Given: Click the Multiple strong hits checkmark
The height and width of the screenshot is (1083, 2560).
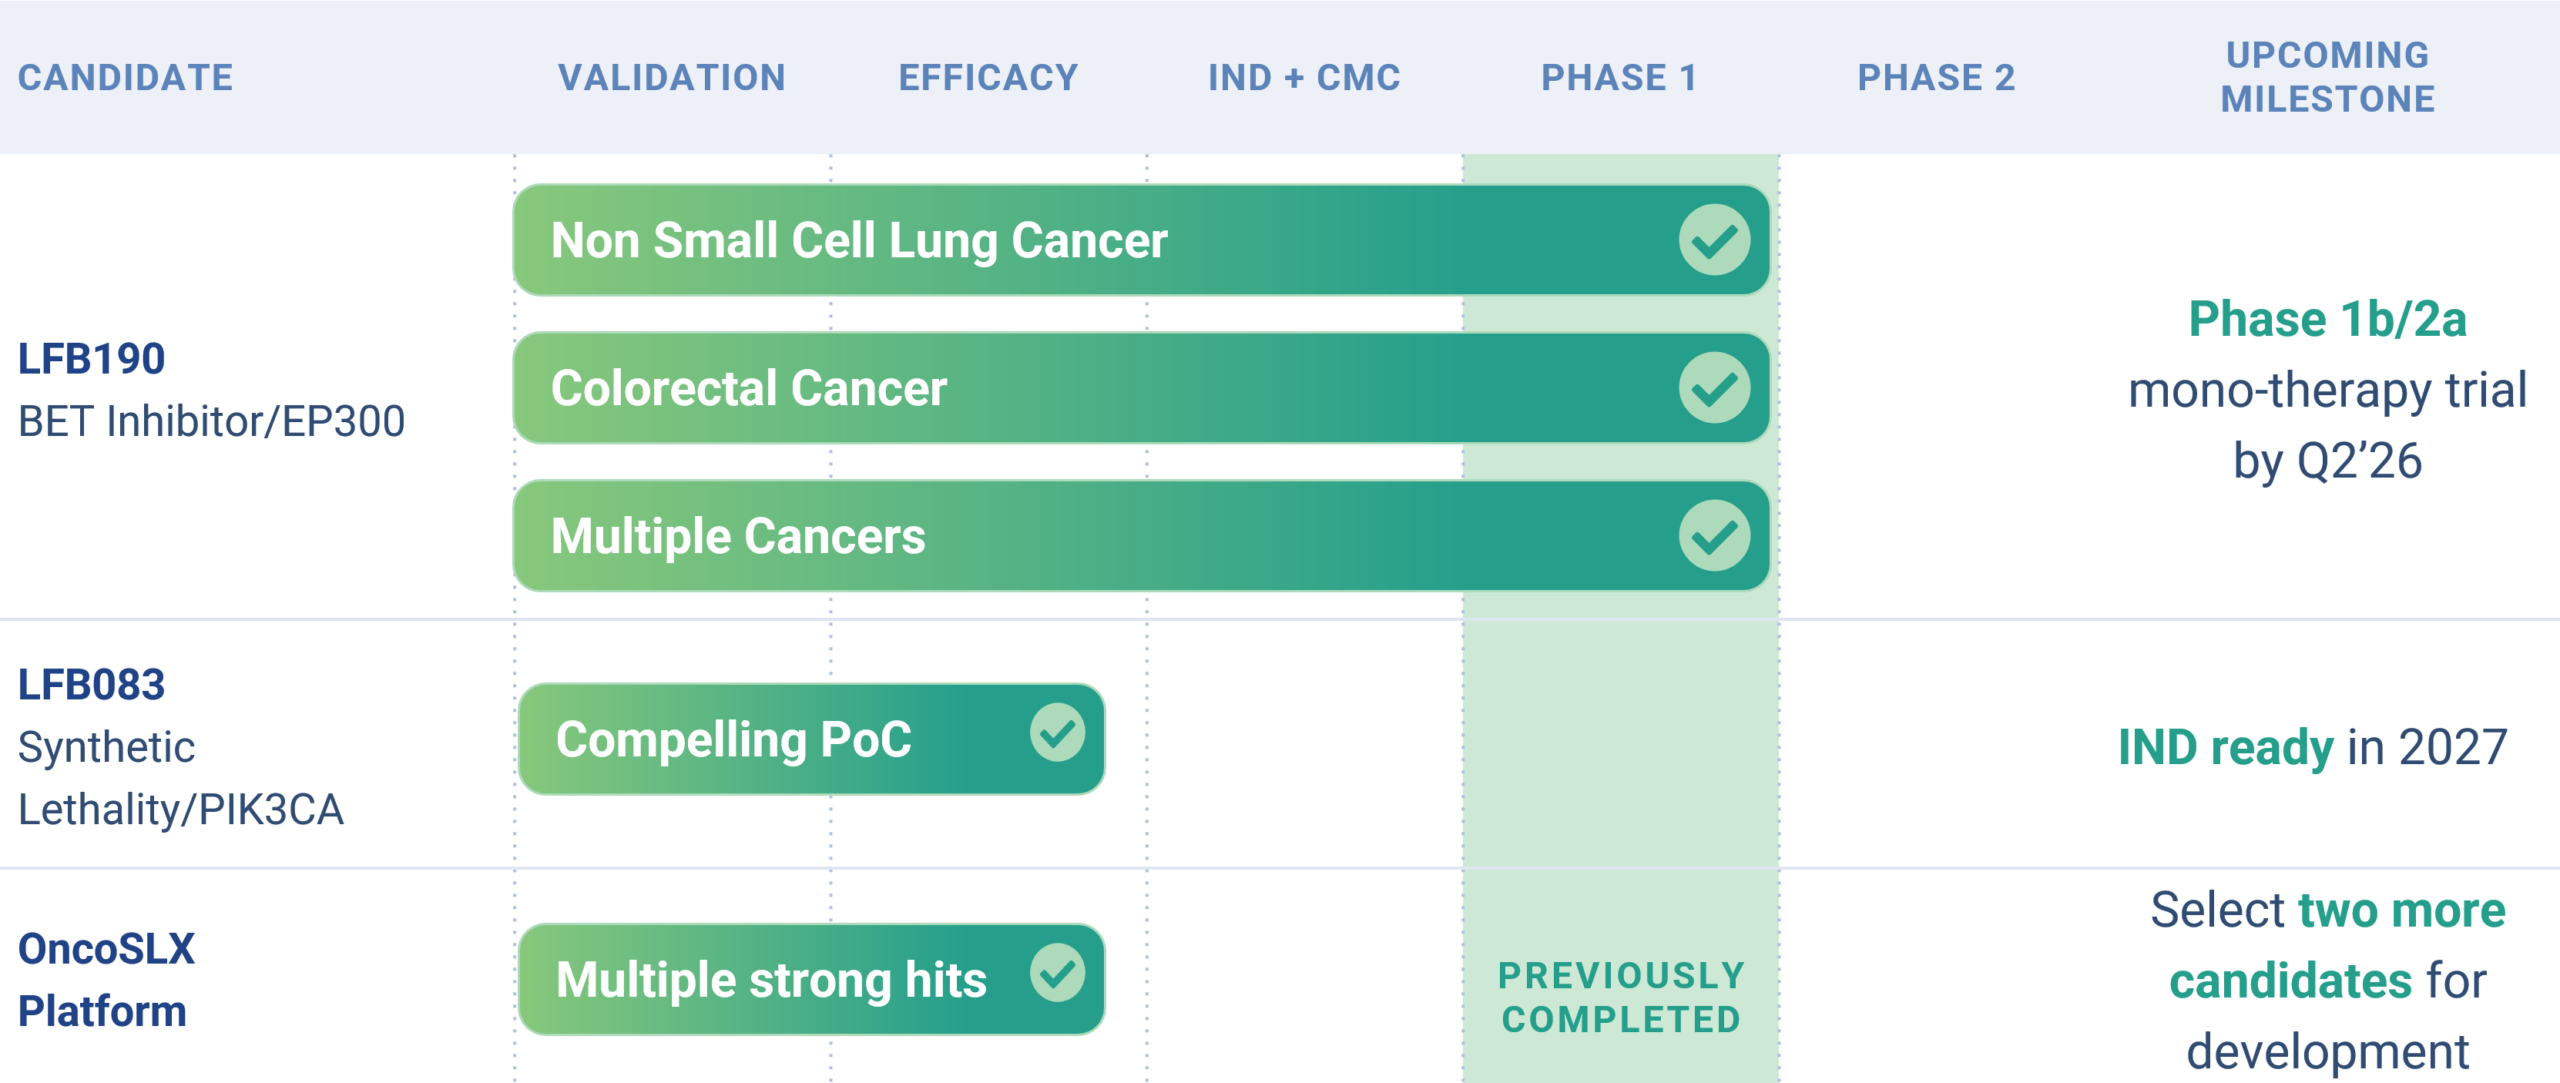Looking at the screenshot, I should pos(1057,973).
